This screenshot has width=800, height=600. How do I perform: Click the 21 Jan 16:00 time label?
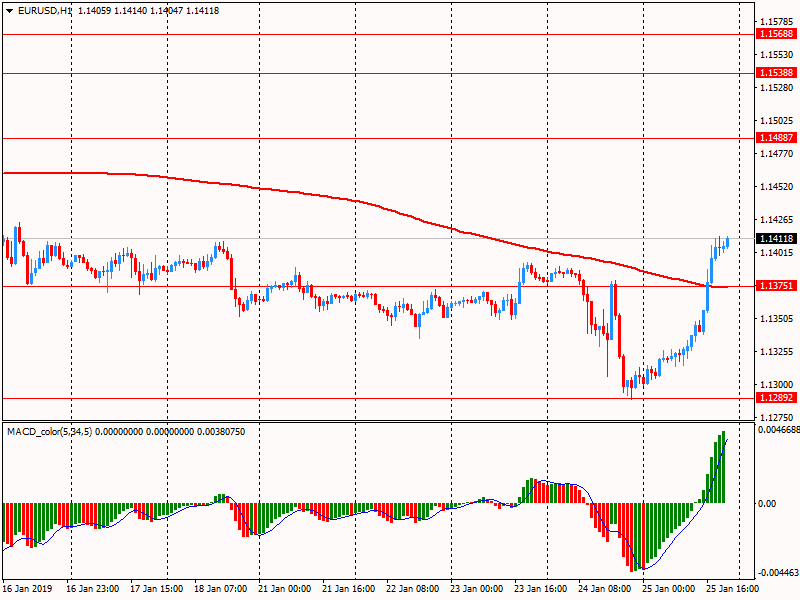[348, 589]
